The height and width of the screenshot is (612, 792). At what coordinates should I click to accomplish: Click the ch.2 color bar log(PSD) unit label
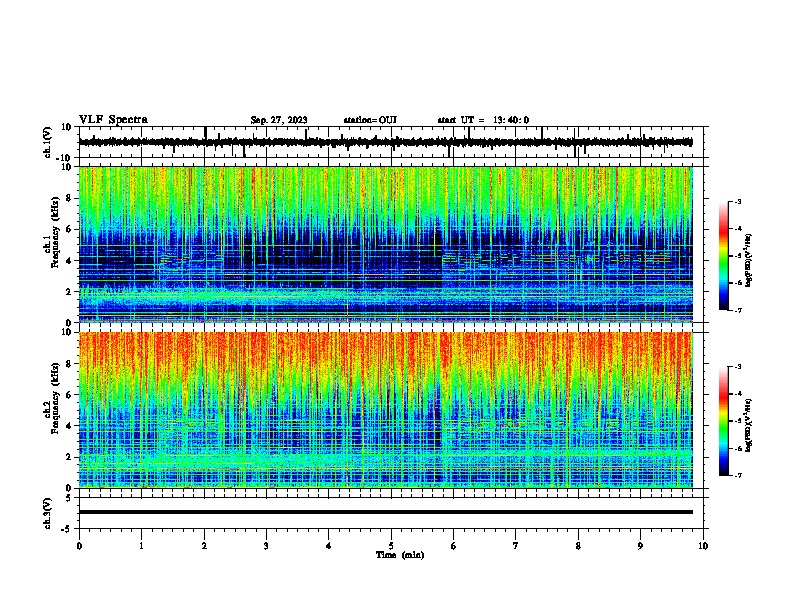click(x=749, y=426)
